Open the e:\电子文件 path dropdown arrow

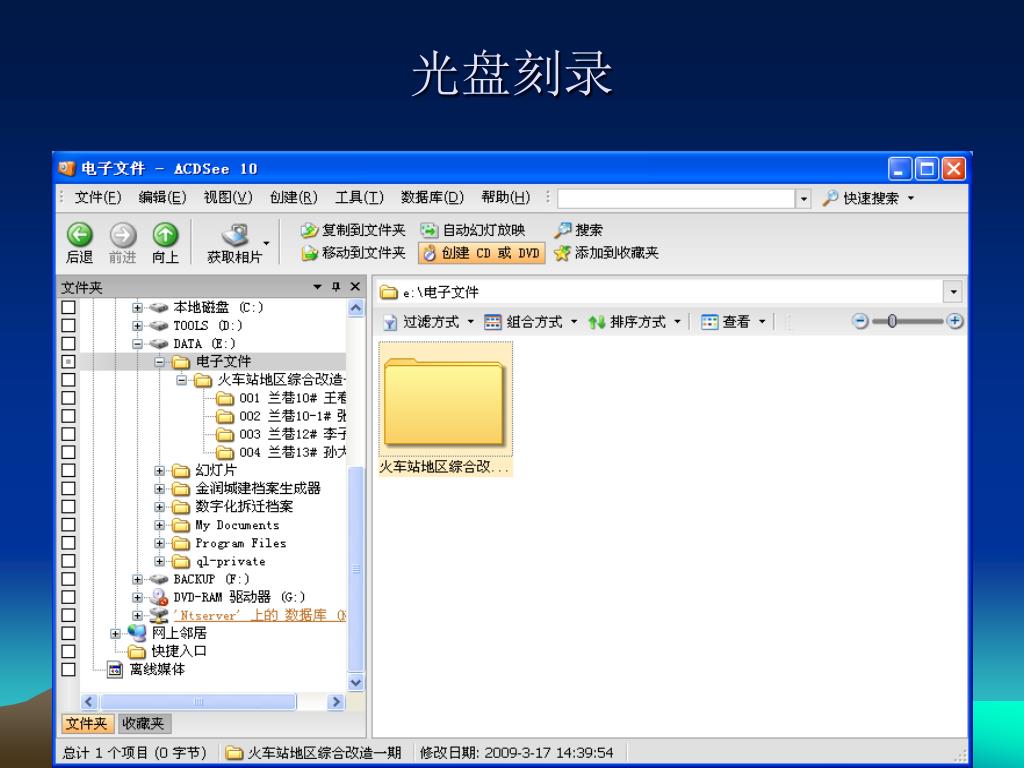click(953, 292)
